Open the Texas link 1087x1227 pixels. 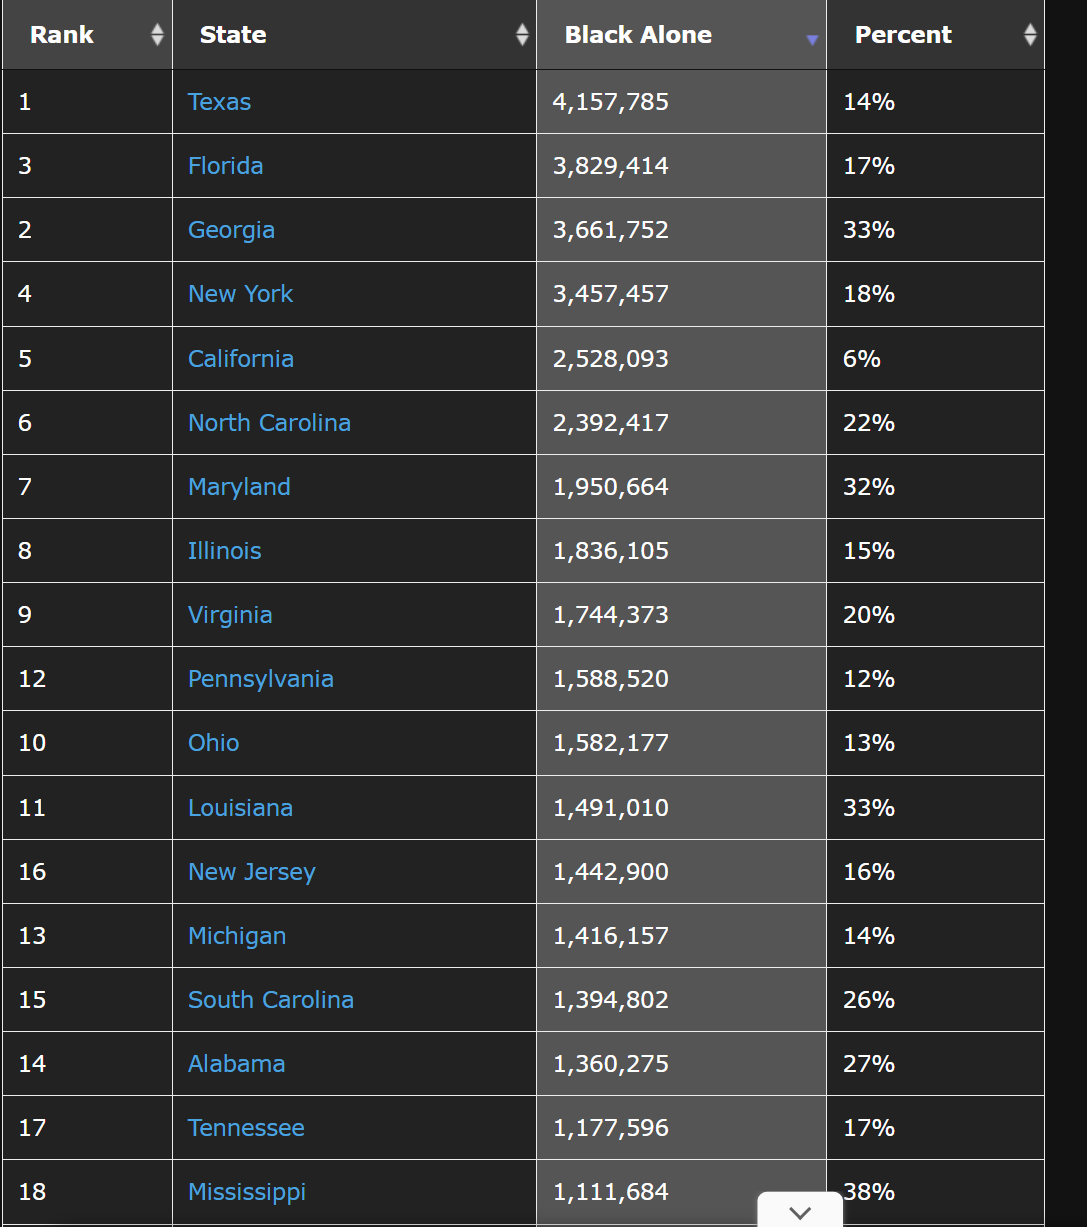[x=219, y=102]
